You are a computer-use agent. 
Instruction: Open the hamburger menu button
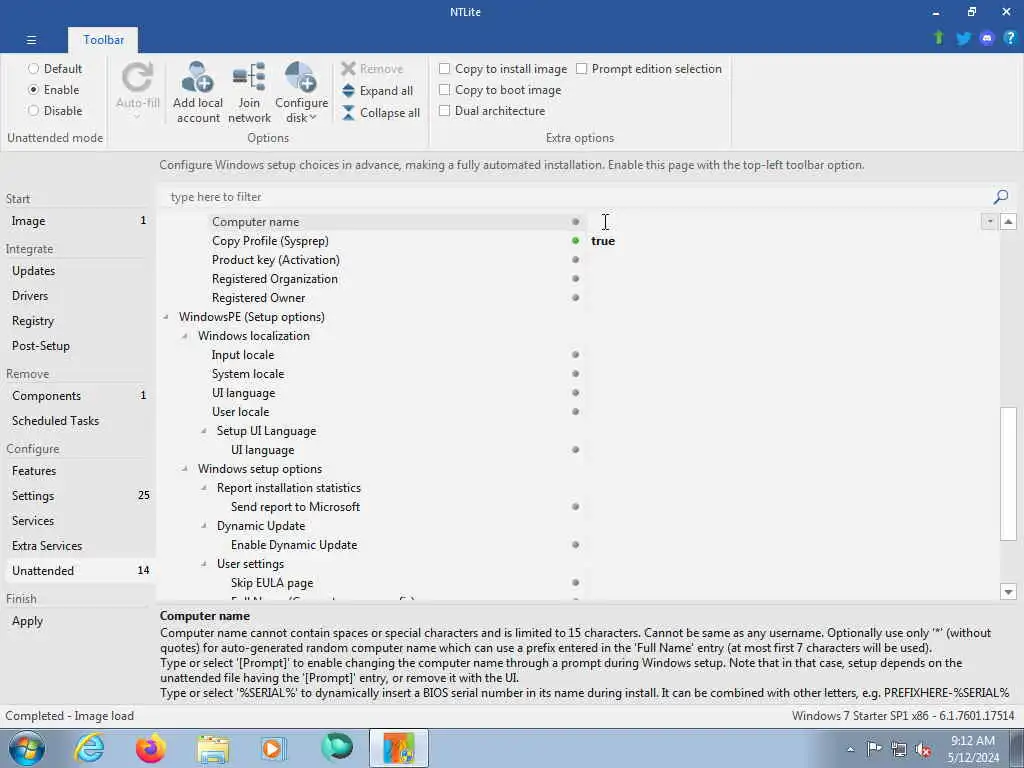31,40
